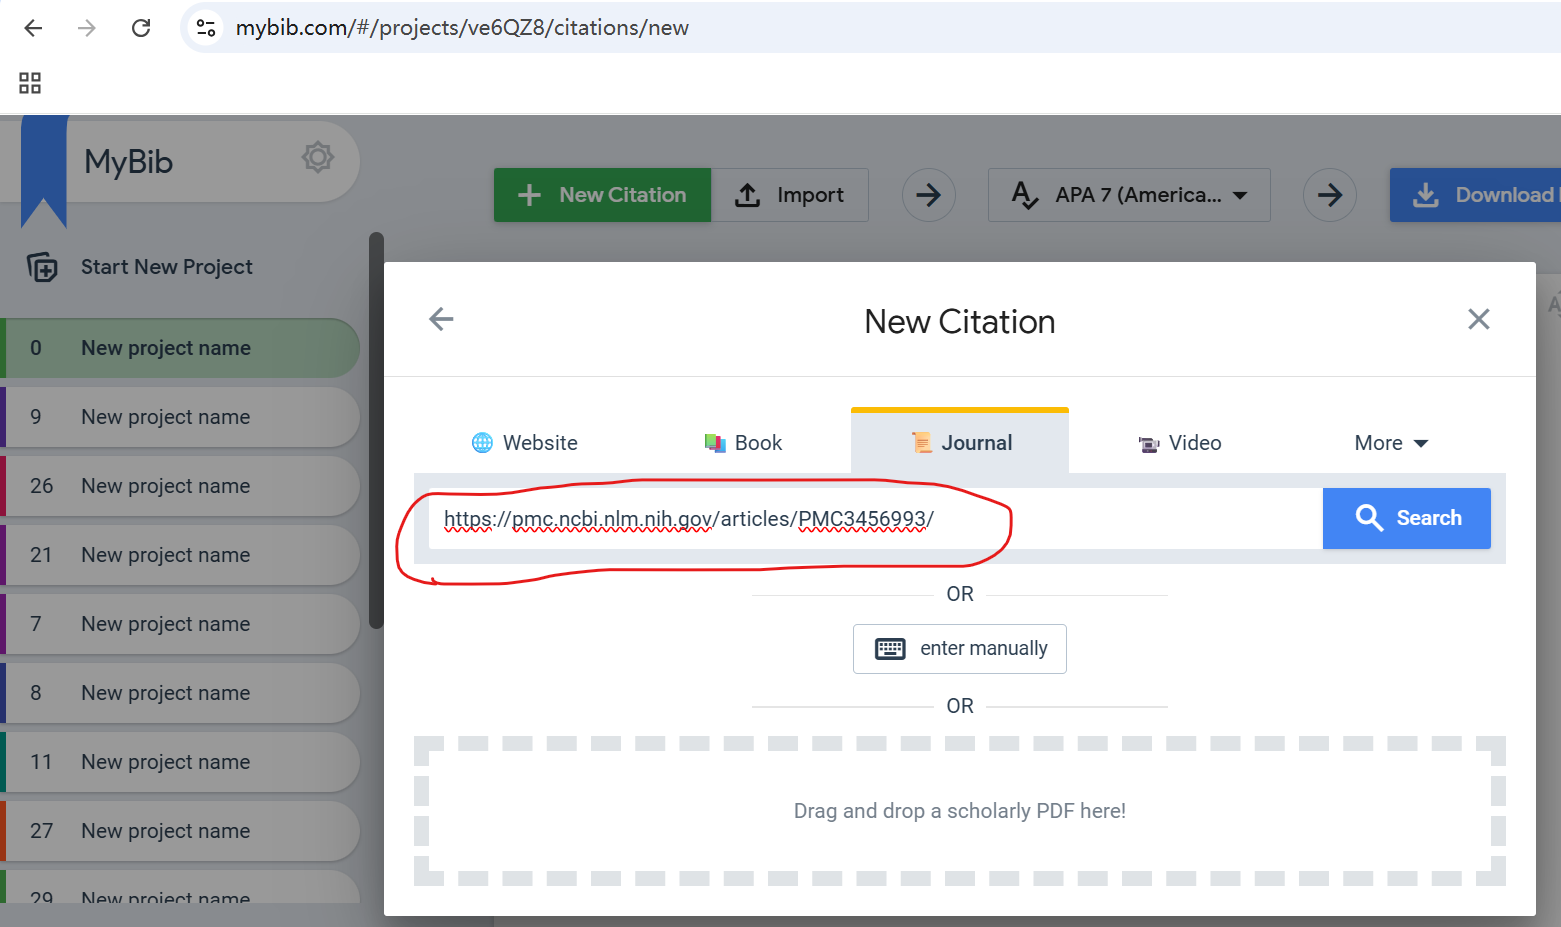Click the site information icon in address bar

click(206, 28)
